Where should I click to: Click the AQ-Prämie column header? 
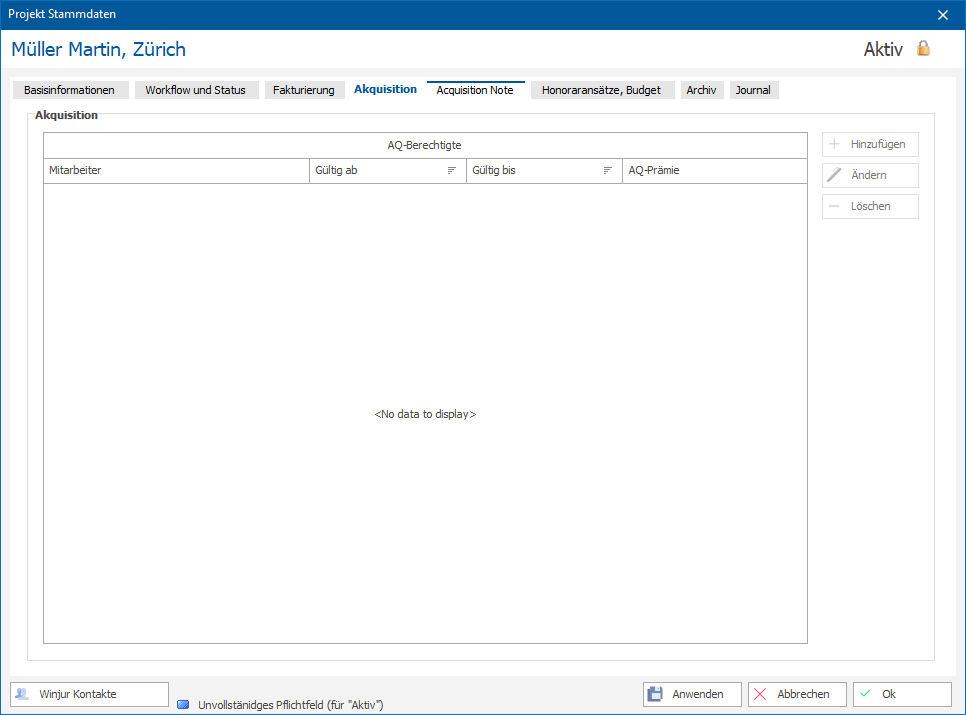tap(715, 171)
